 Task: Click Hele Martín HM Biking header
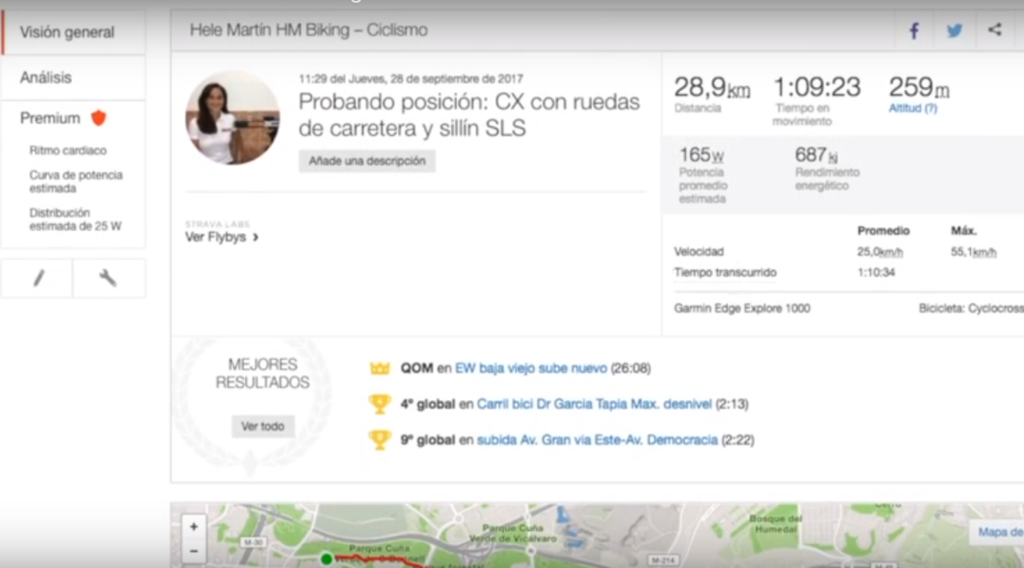(308, 30)
